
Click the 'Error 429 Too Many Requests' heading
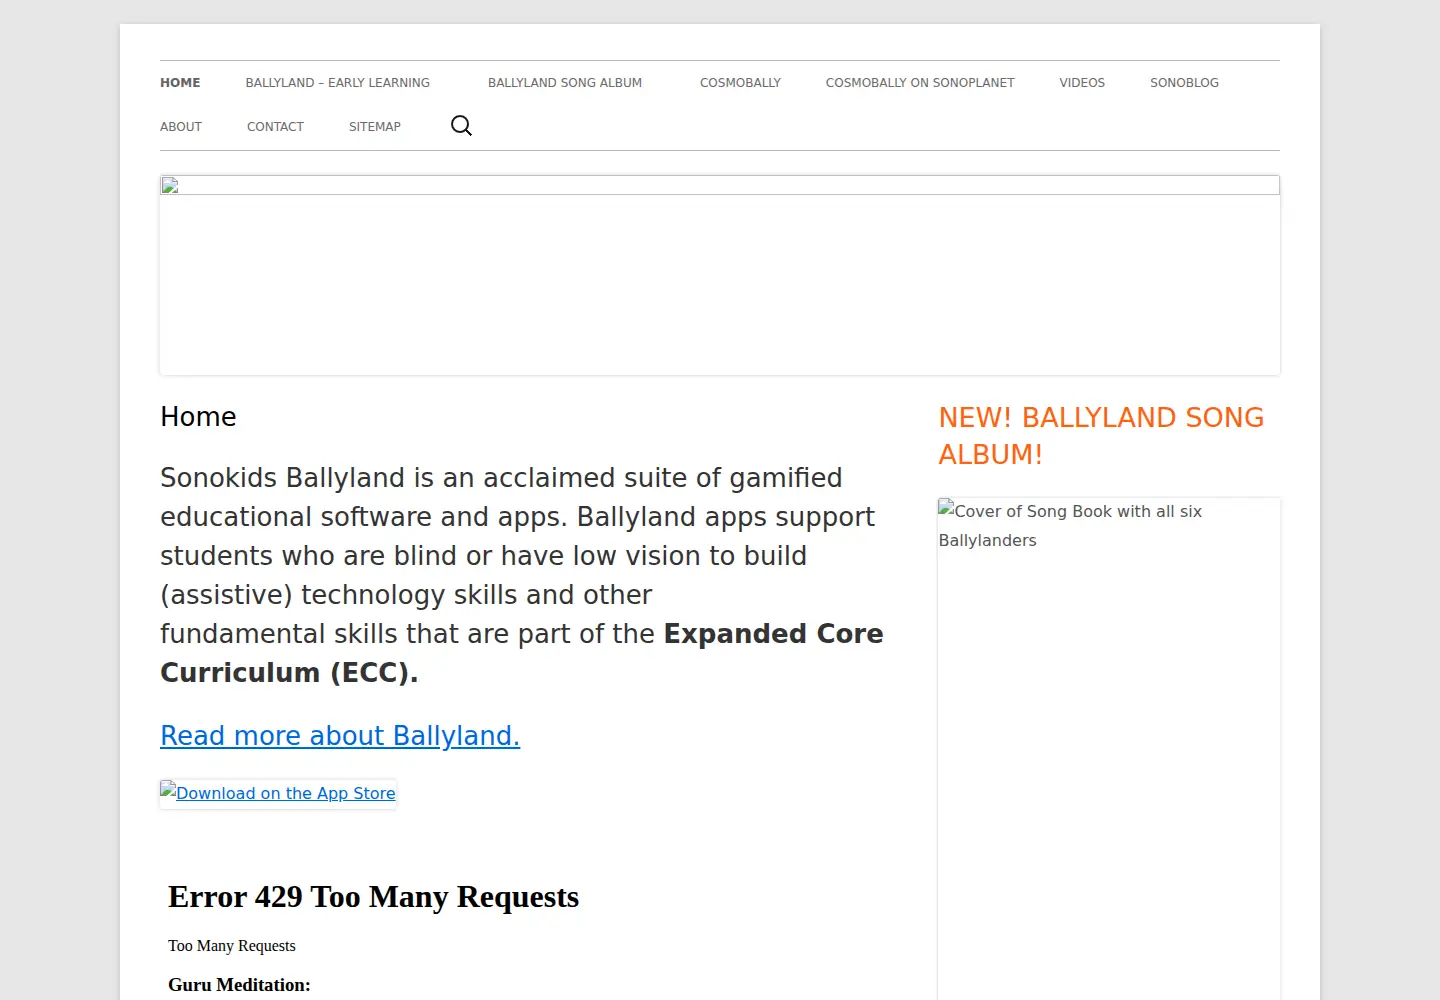(373, 897)
